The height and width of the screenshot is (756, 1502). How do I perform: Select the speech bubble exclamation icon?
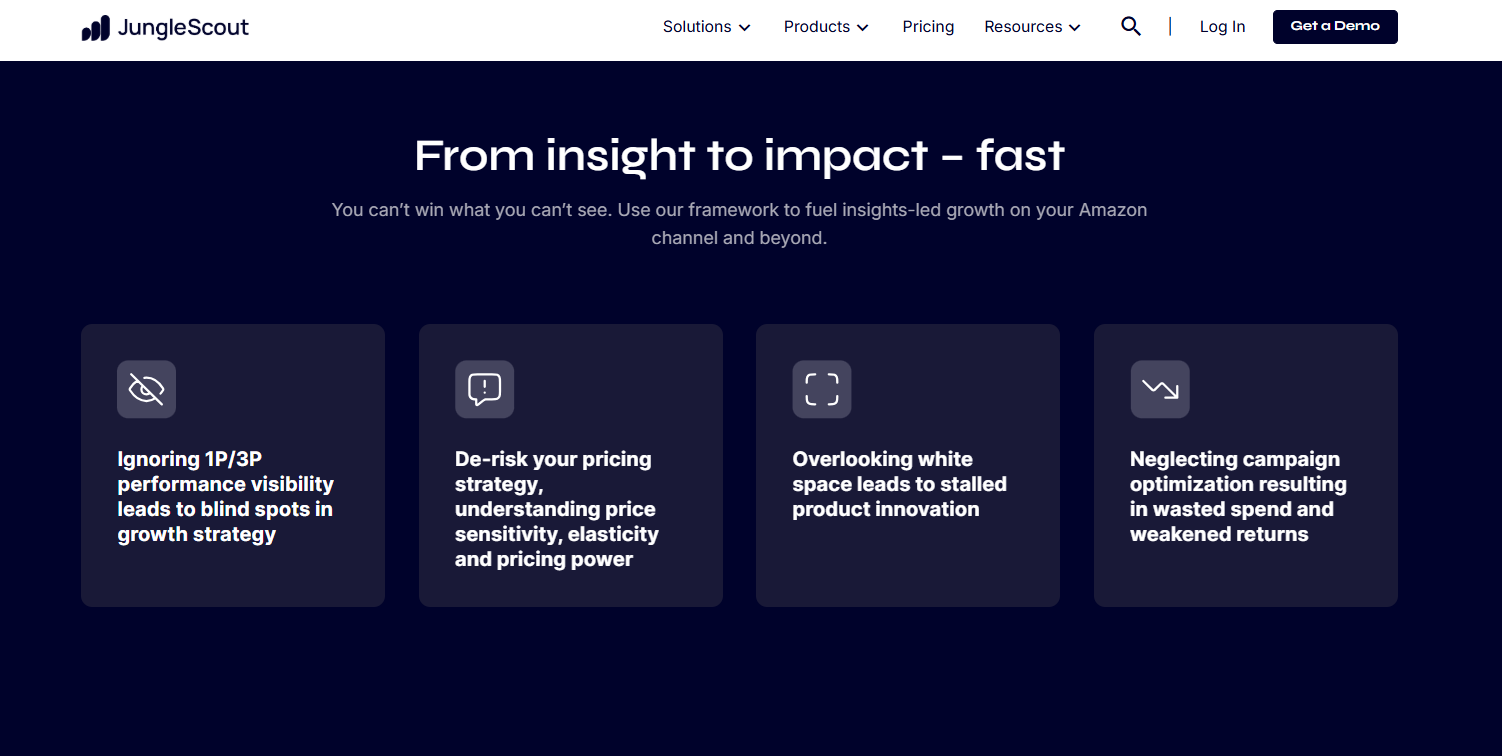(485, 389)
